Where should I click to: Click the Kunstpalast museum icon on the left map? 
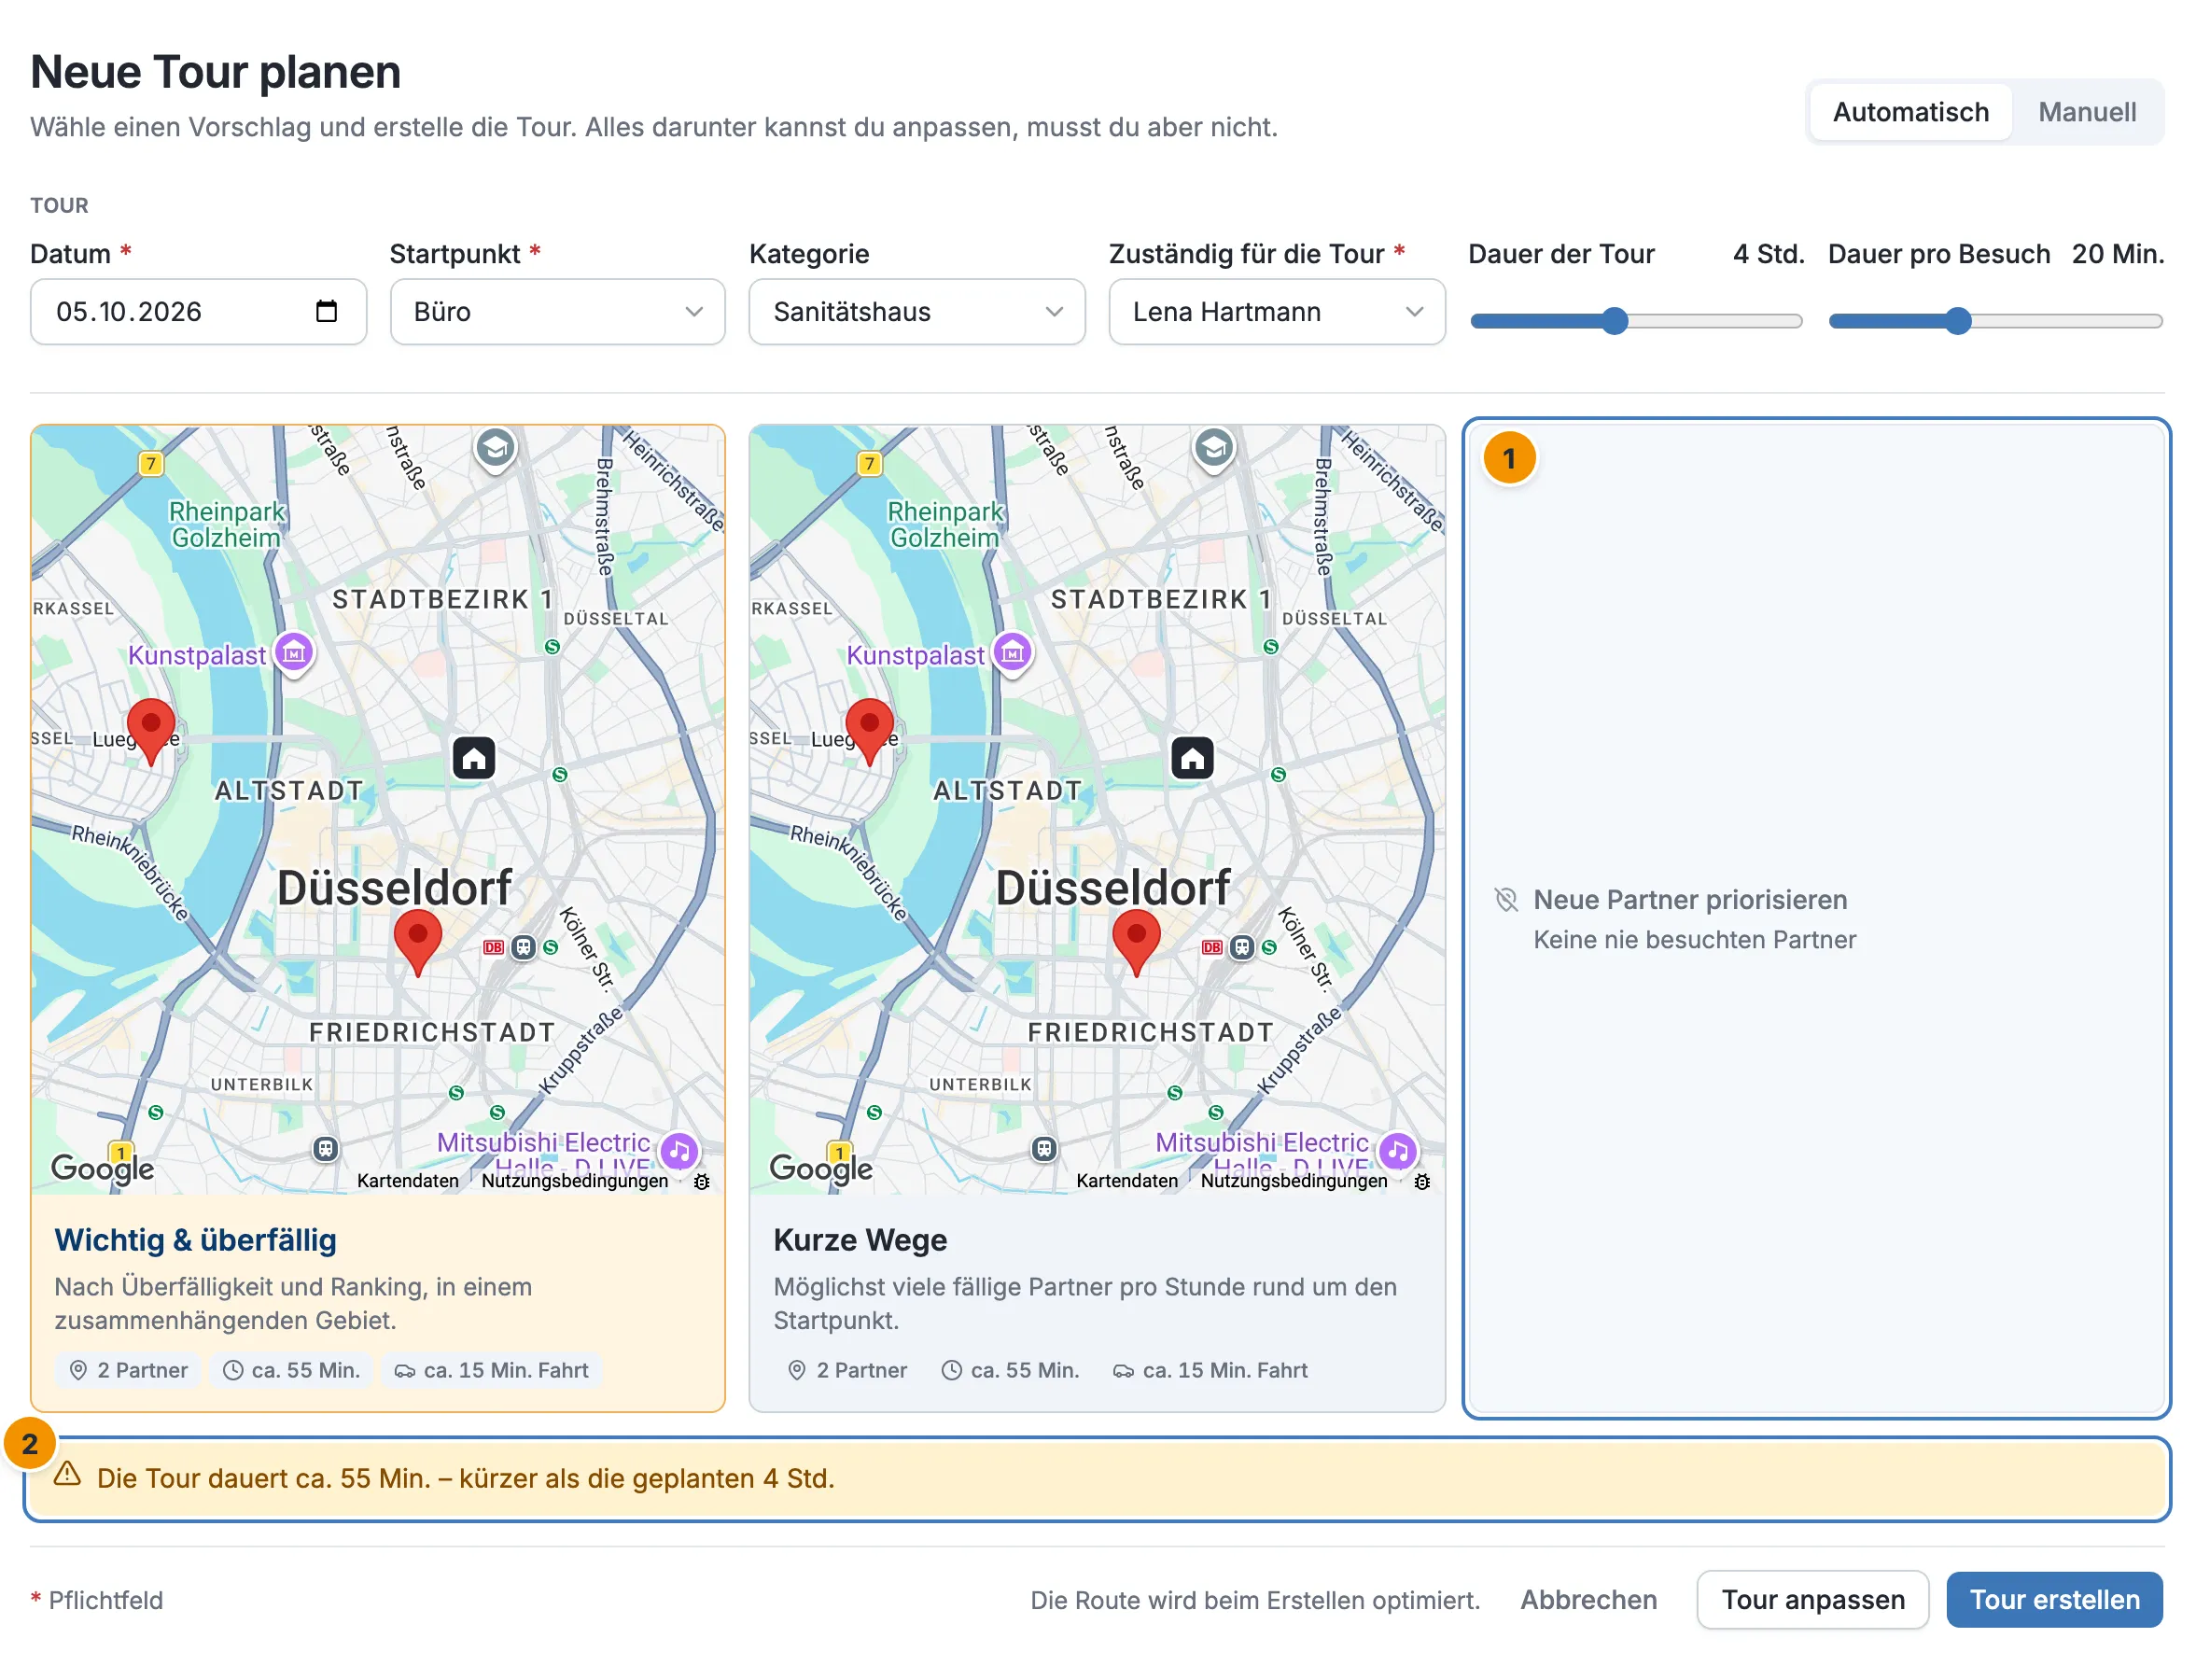pos(294,654)
